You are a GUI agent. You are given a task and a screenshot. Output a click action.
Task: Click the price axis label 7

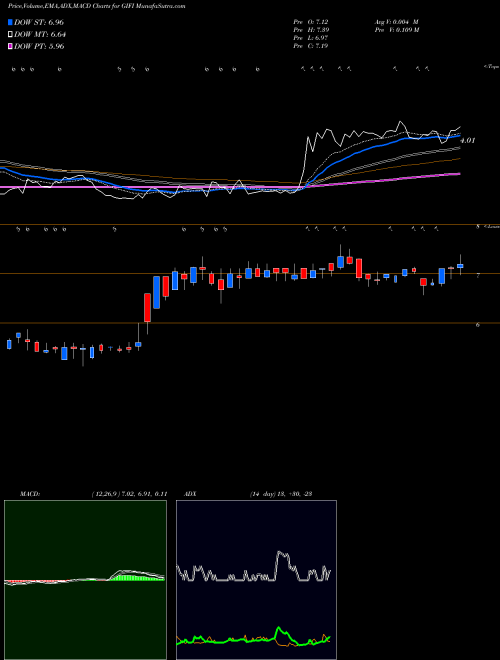tap(478, 275)
